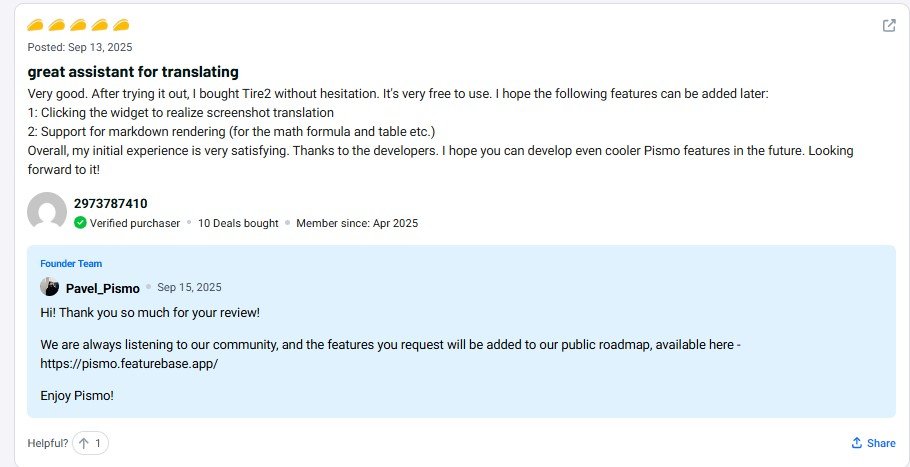The height and width of the screenshot is (467, 910).
Task: Click the title "great assistant for translating"
Action: point(133,72)
